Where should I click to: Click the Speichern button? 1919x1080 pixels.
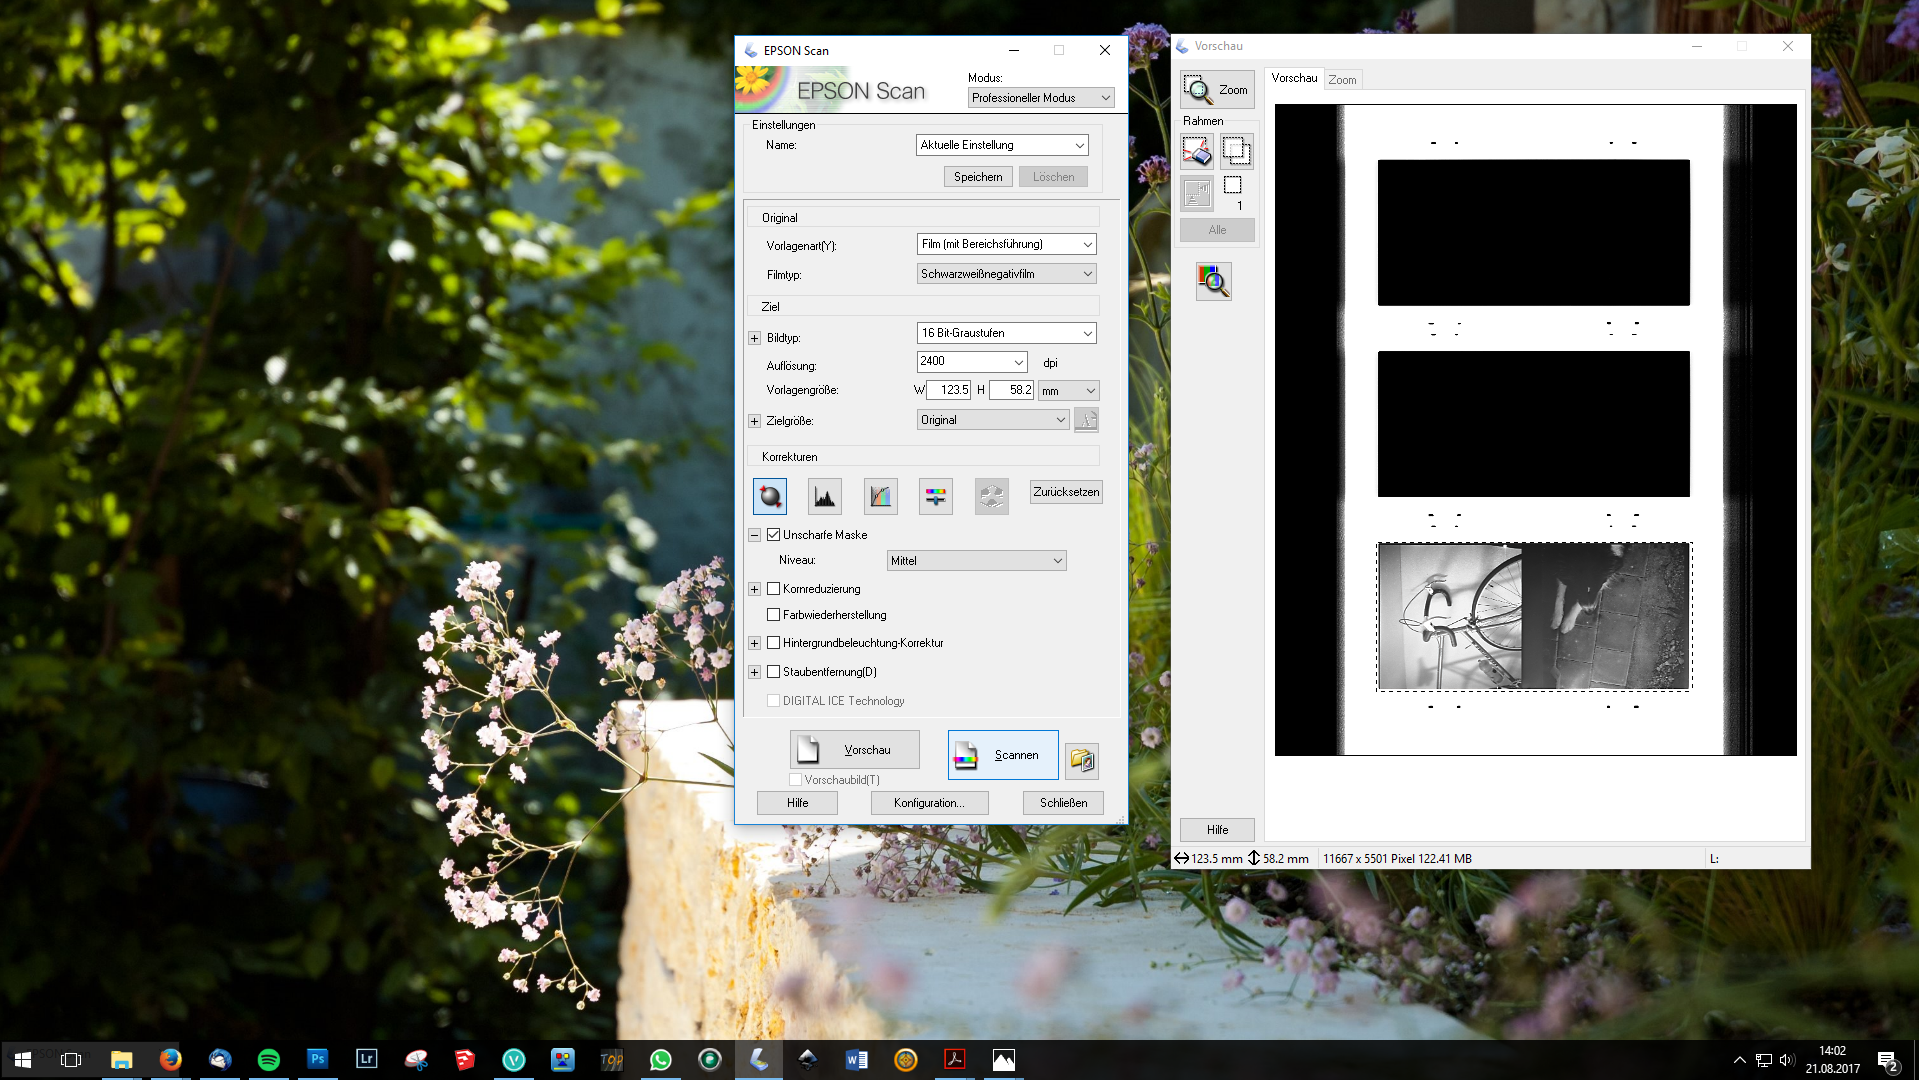point(978,177)
